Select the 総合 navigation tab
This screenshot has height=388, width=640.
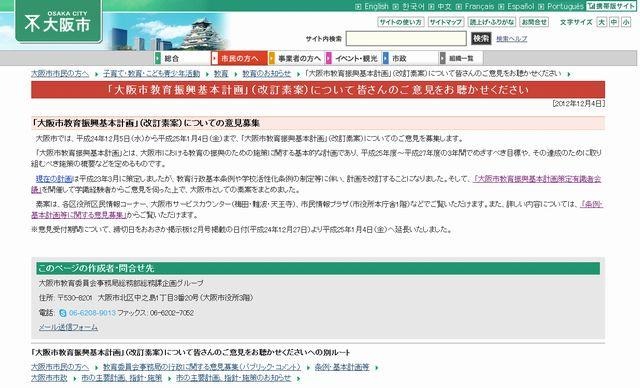point(182,58)
